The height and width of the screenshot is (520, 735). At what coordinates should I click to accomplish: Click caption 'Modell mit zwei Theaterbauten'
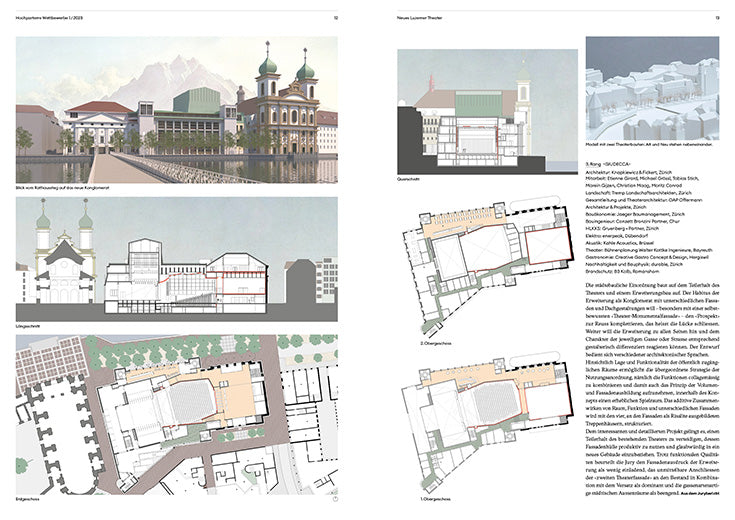649,144
